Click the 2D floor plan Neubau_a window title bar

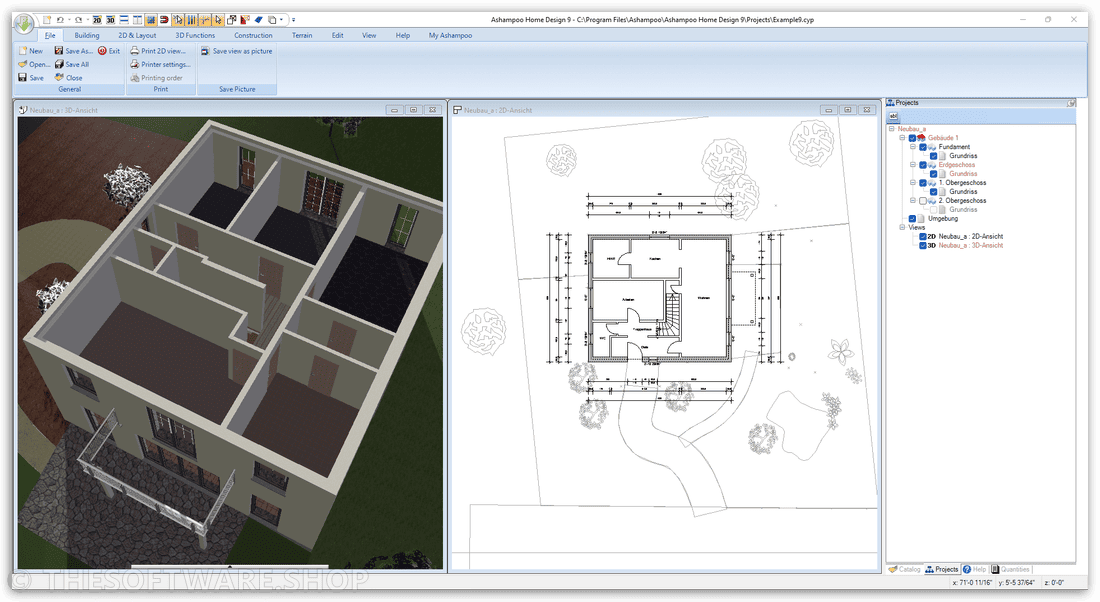666,110
